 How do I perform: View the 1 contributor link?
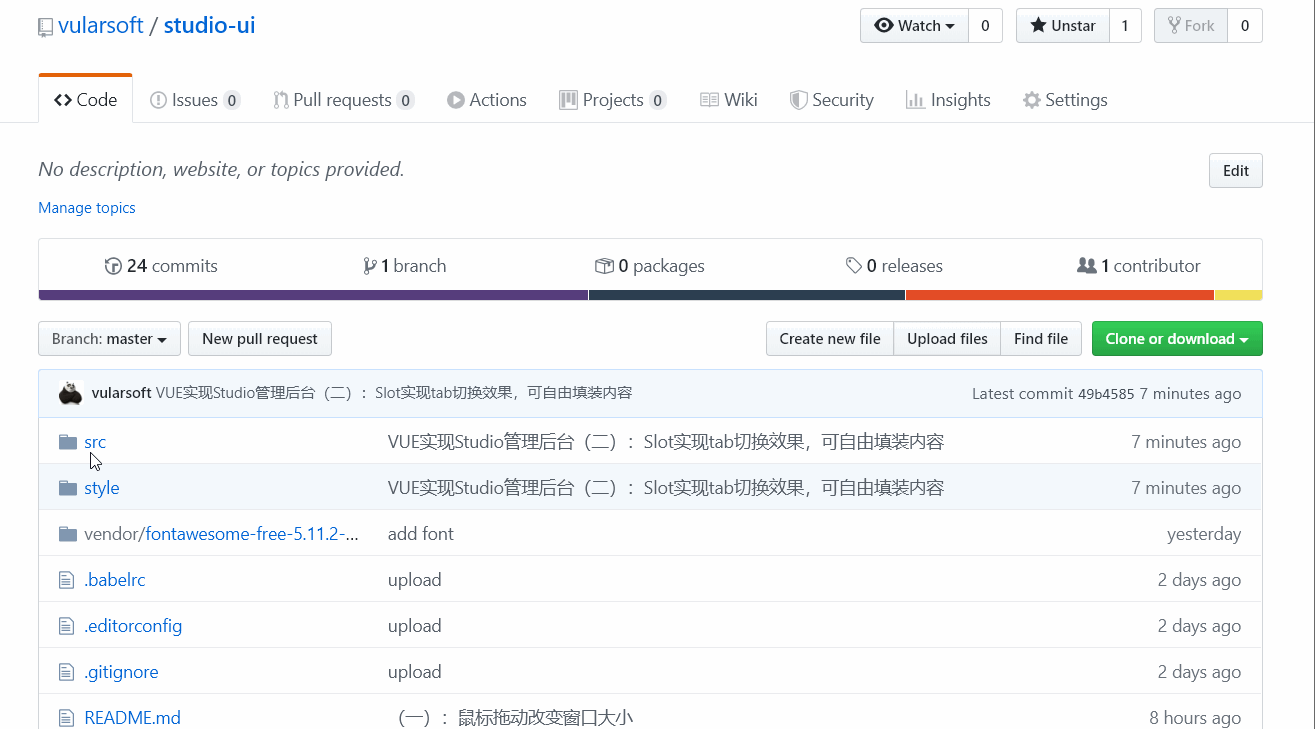(1139, 266)
